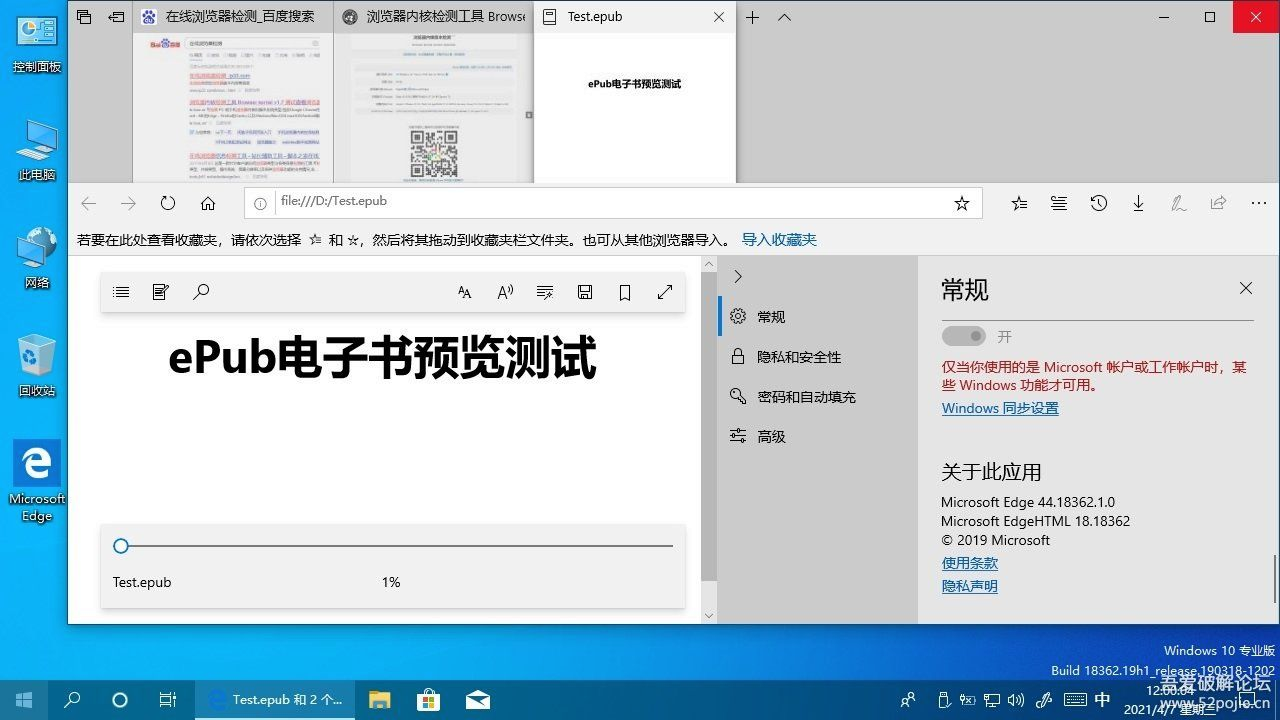Open File Explorer from the taskbar
1280x720 pixels.
380,700
